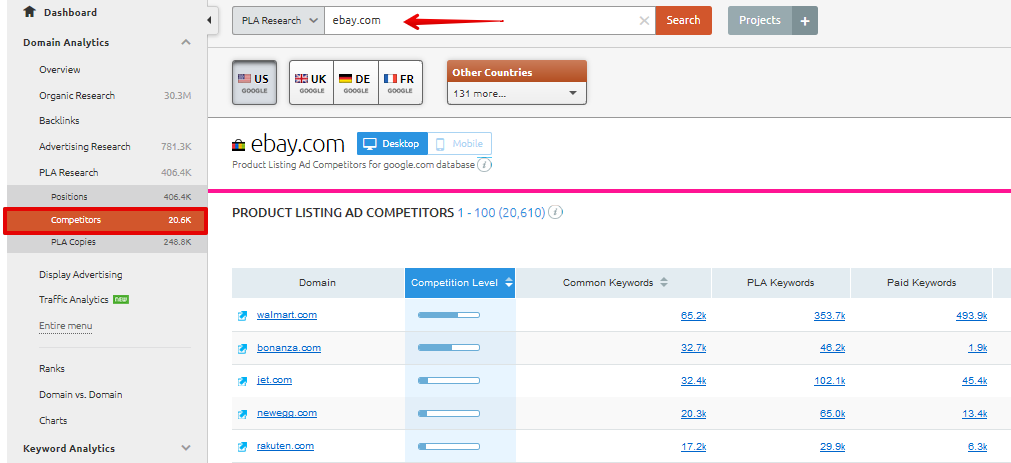1011x463 pixels.
Task: Select the FR Google database
Action: 400,83
